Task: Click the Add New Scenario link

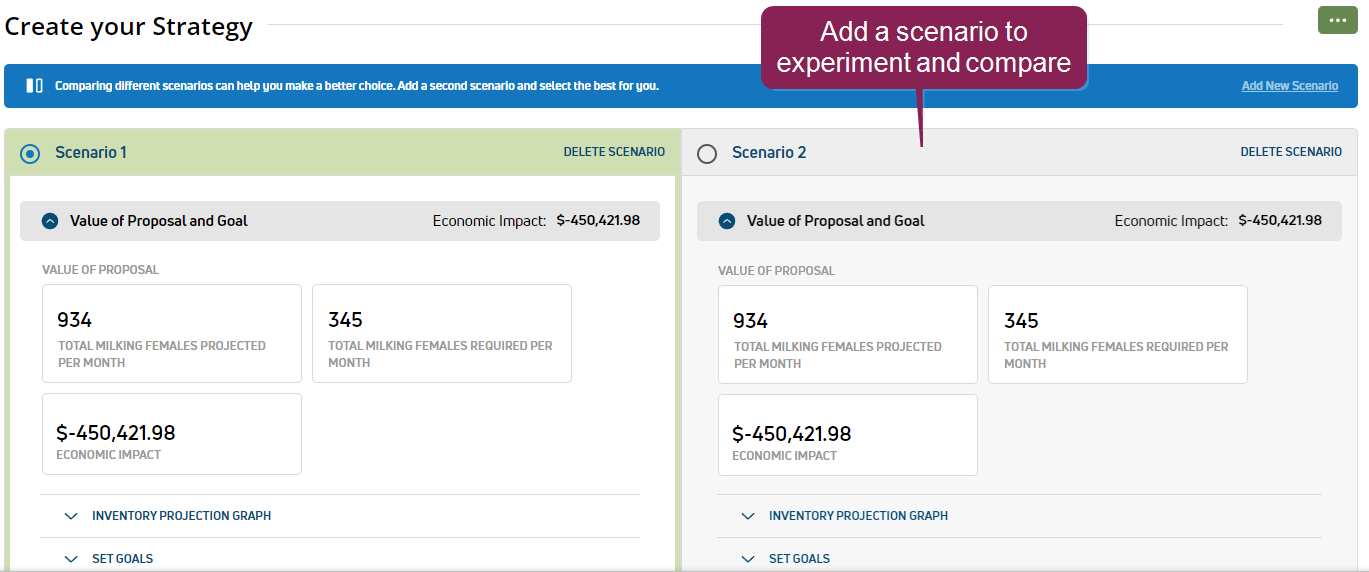Action: click(1289, 86)
